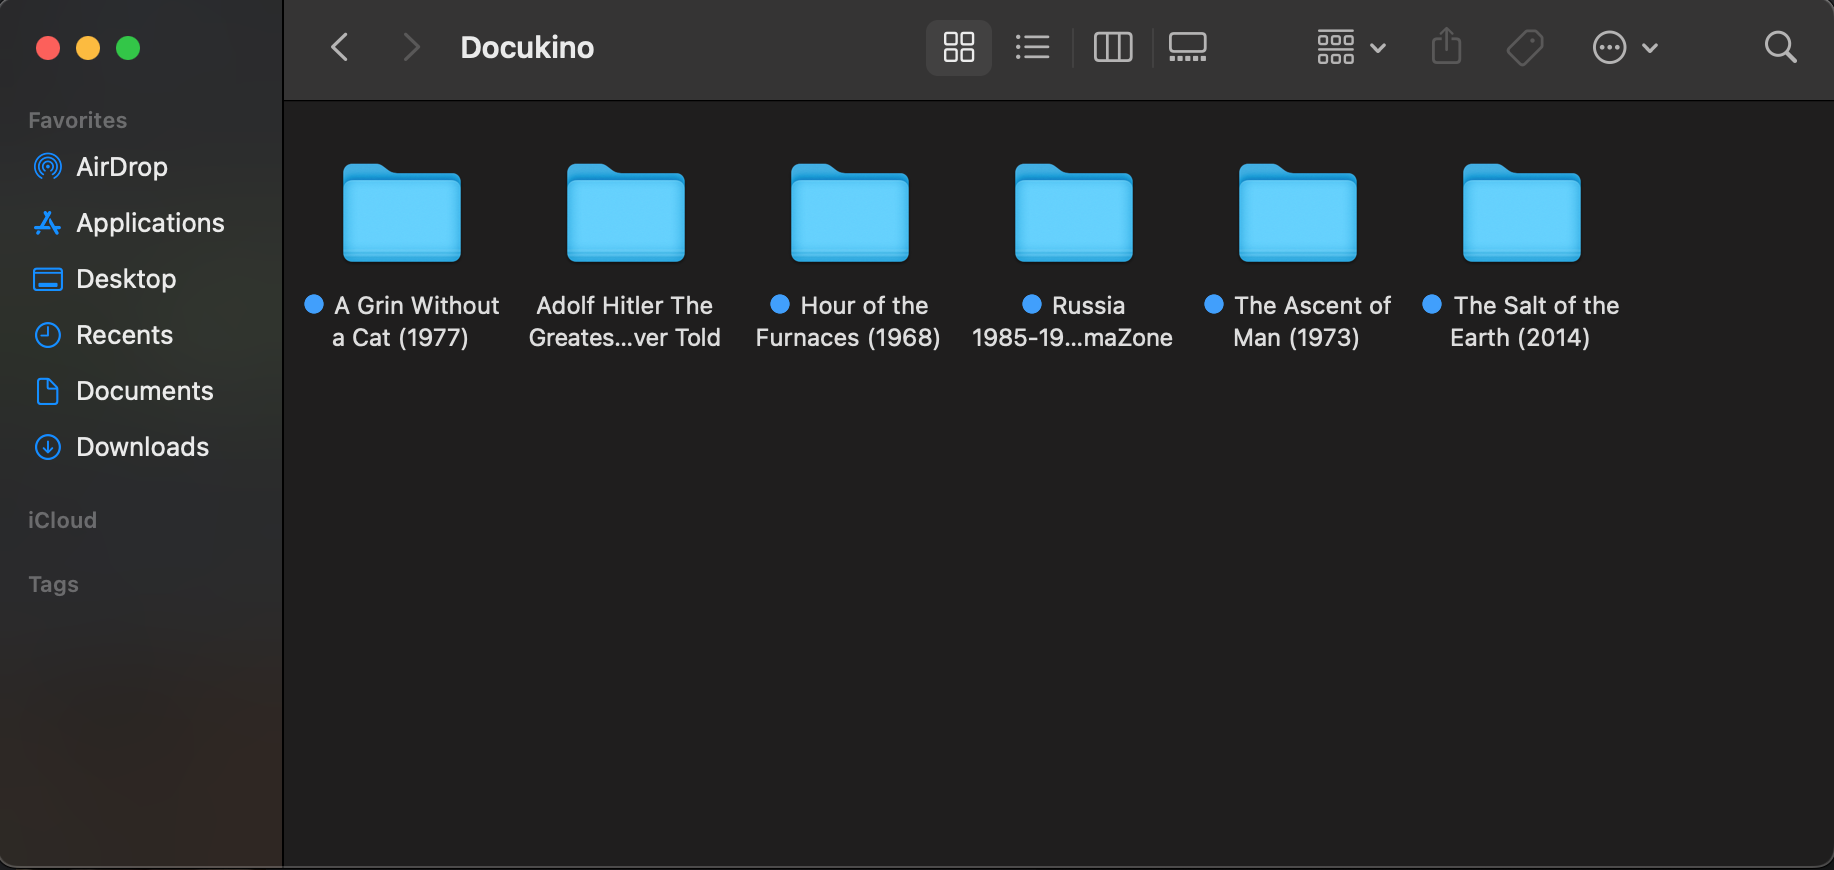Click the Applications sidebar icon
Screen dimensions: 1834x870
click(x=47, y=222)
